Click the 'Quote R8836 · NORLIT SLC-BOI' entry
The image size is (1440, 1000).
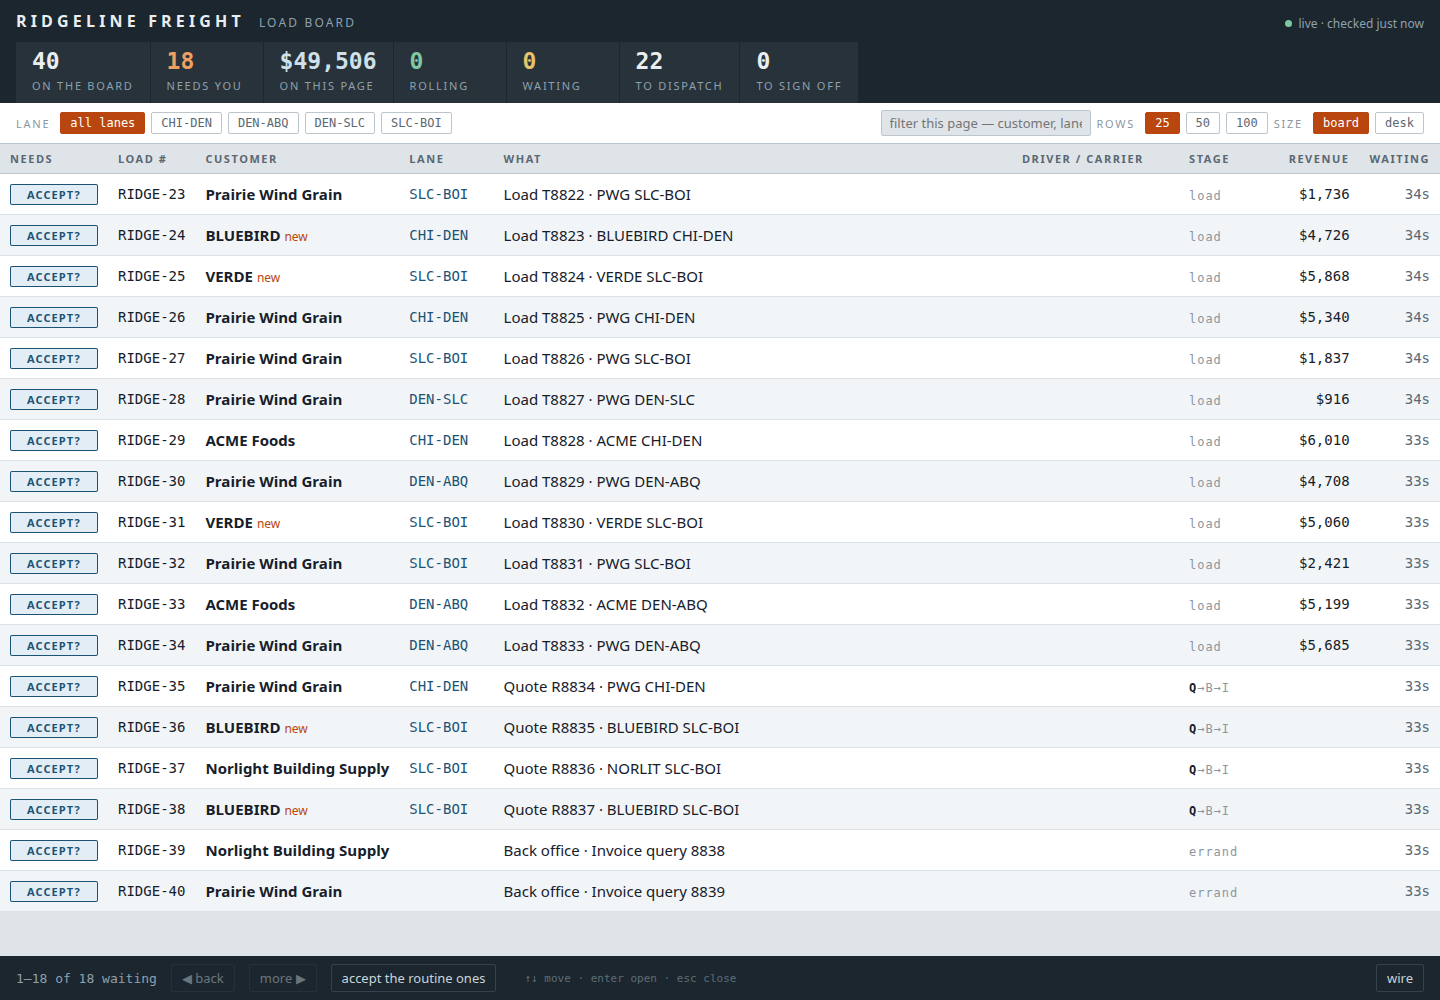[612, 769]
